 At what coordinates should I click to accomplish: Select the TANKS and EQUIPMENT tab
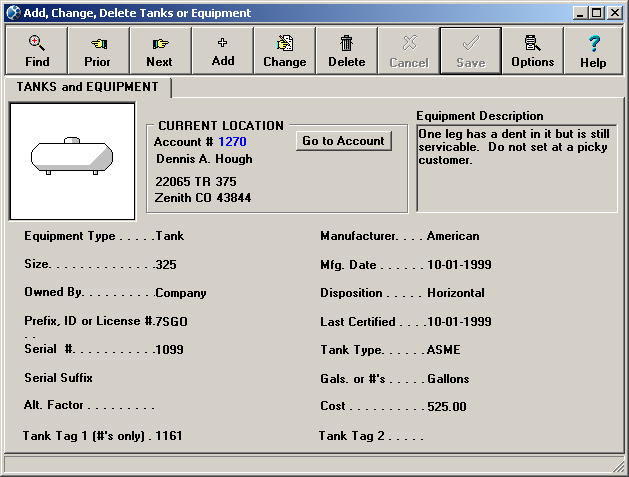click(x=88, y=88)
